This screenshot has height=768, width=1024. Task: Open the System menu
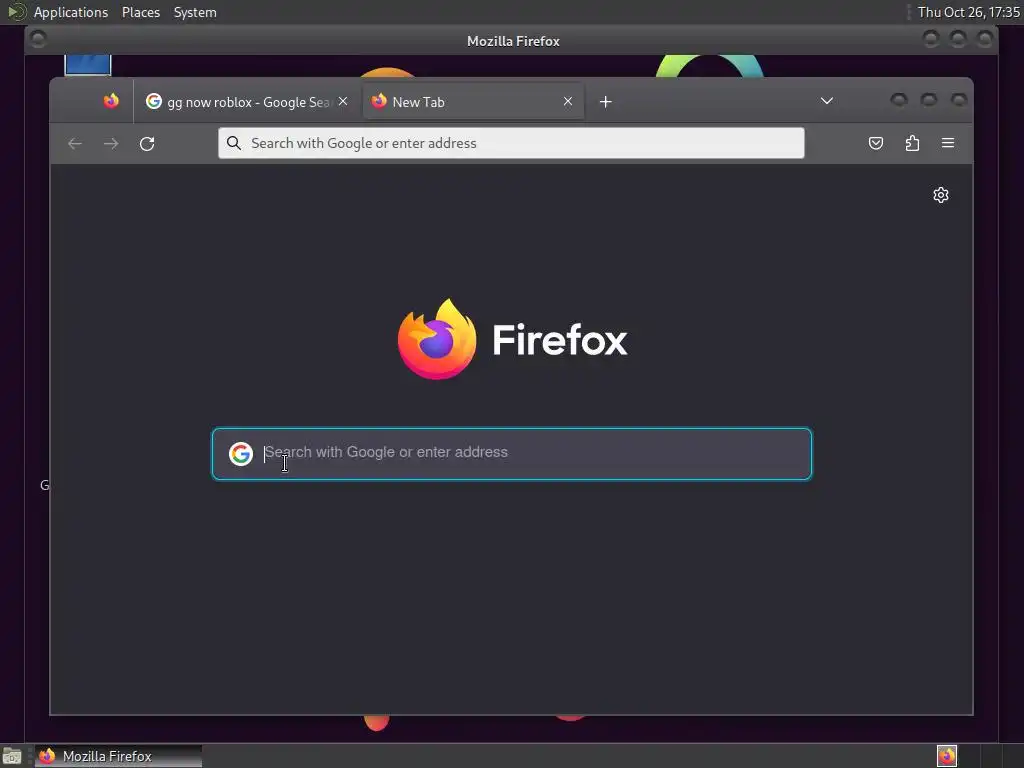coord(195,12)
